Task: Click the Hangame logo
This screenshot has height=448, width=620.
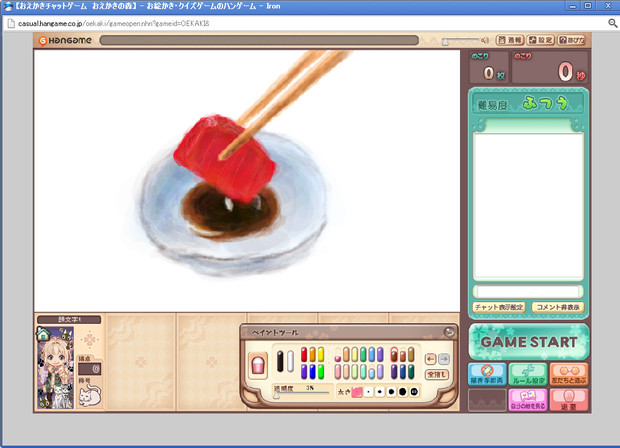Action: (65, 40)
